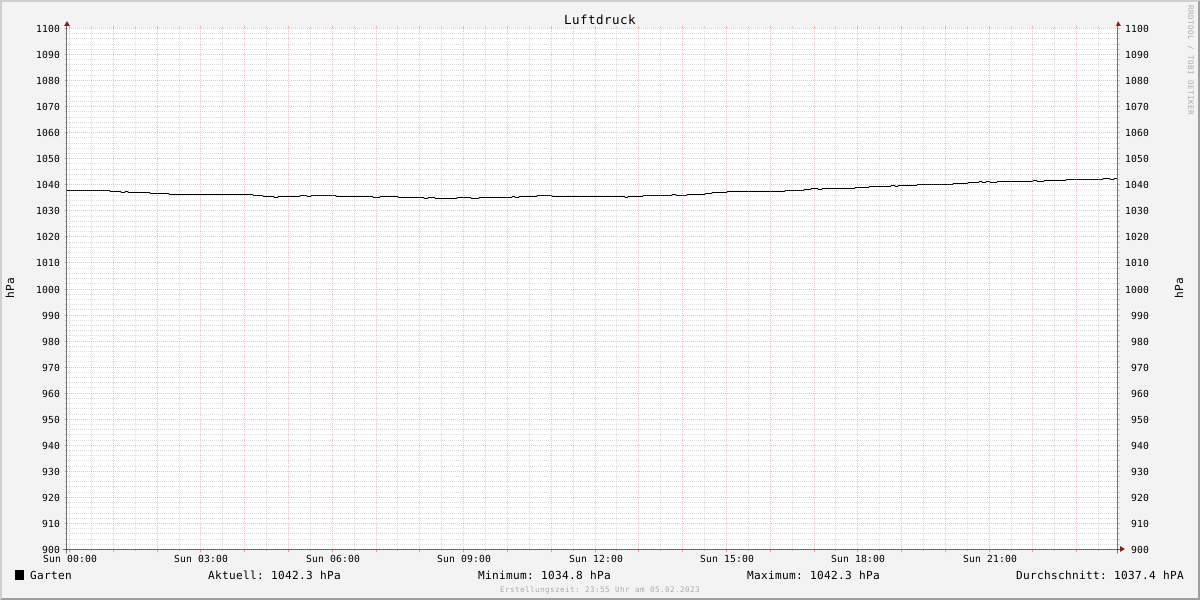
Task: Select the 'Aktuell: 1042.3 hPa' value
Action: click(x=274, y=575)
